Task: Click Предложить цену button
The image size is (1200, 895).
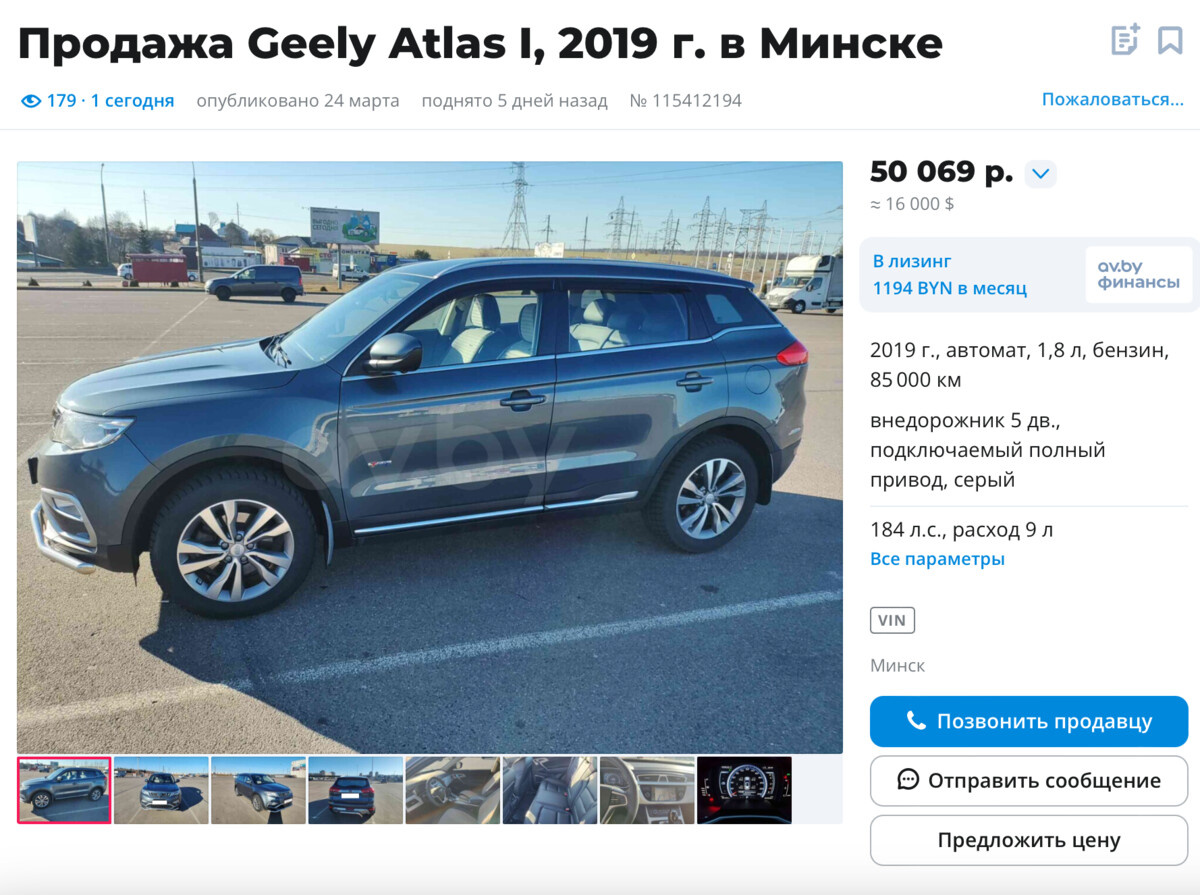Action: 1029,840
